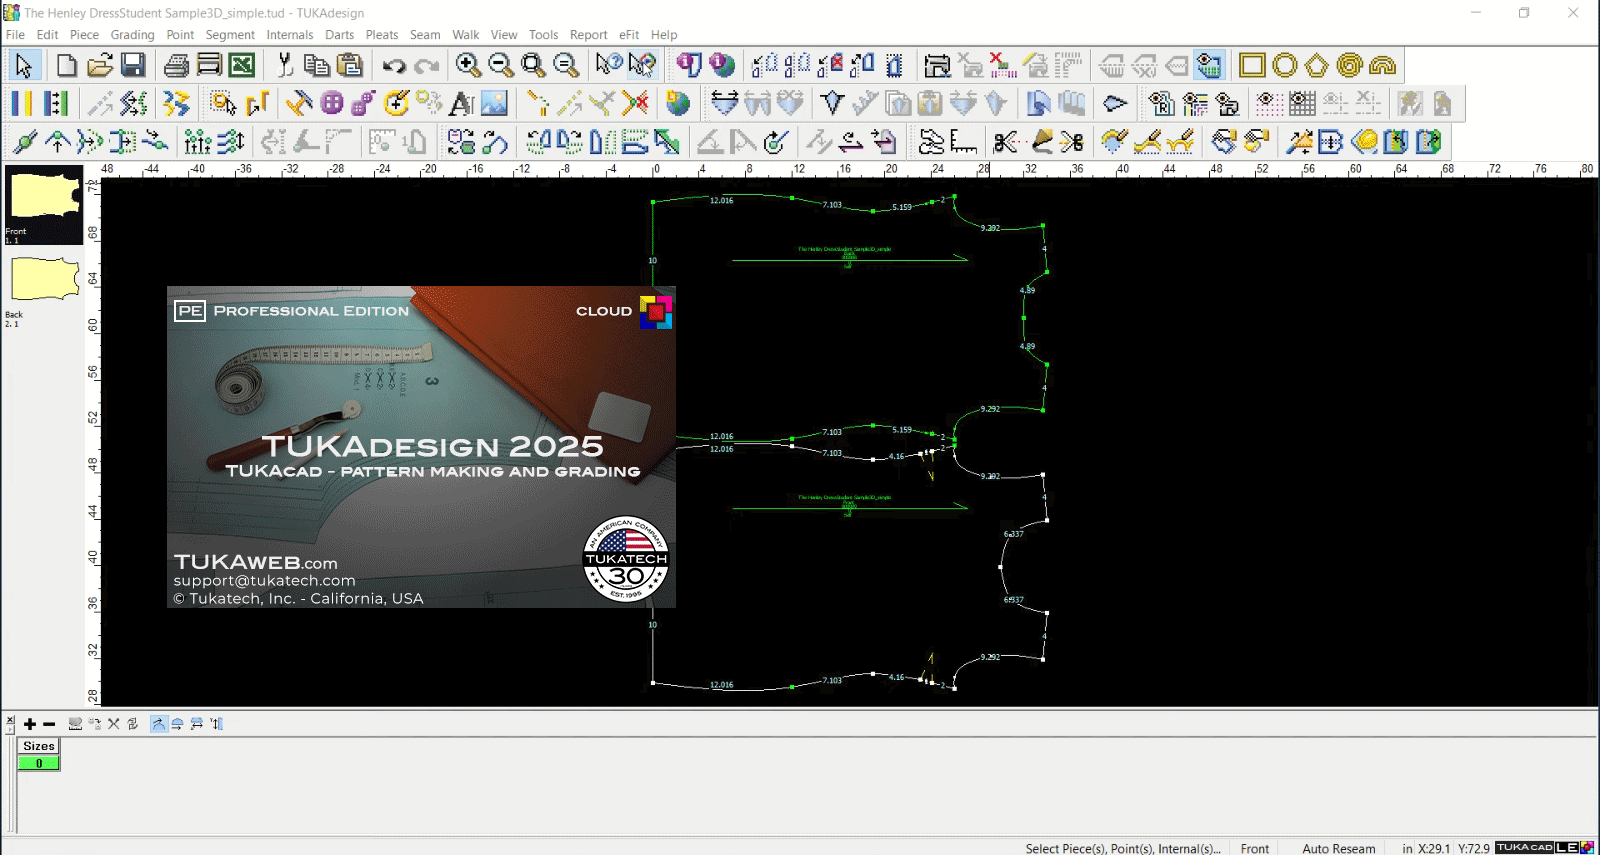Click the insert image picture icon
The height and width of the screenshot is (855, 1600).
point(495,103)
